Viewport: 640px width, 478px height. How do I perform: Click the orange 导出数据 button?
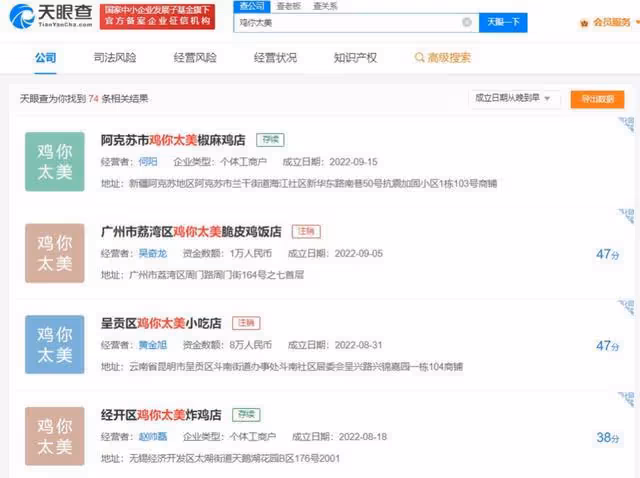pos(597,99)
